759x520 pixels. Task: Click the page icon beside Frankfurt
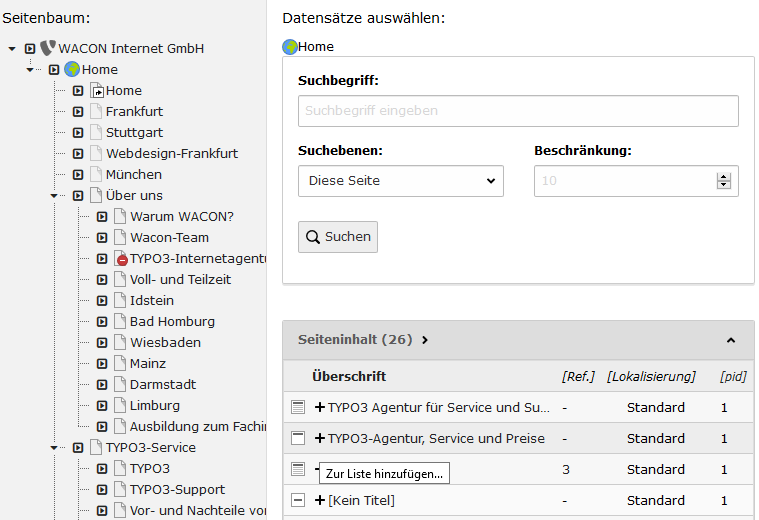pyautogui.click(x=97, y=111)
